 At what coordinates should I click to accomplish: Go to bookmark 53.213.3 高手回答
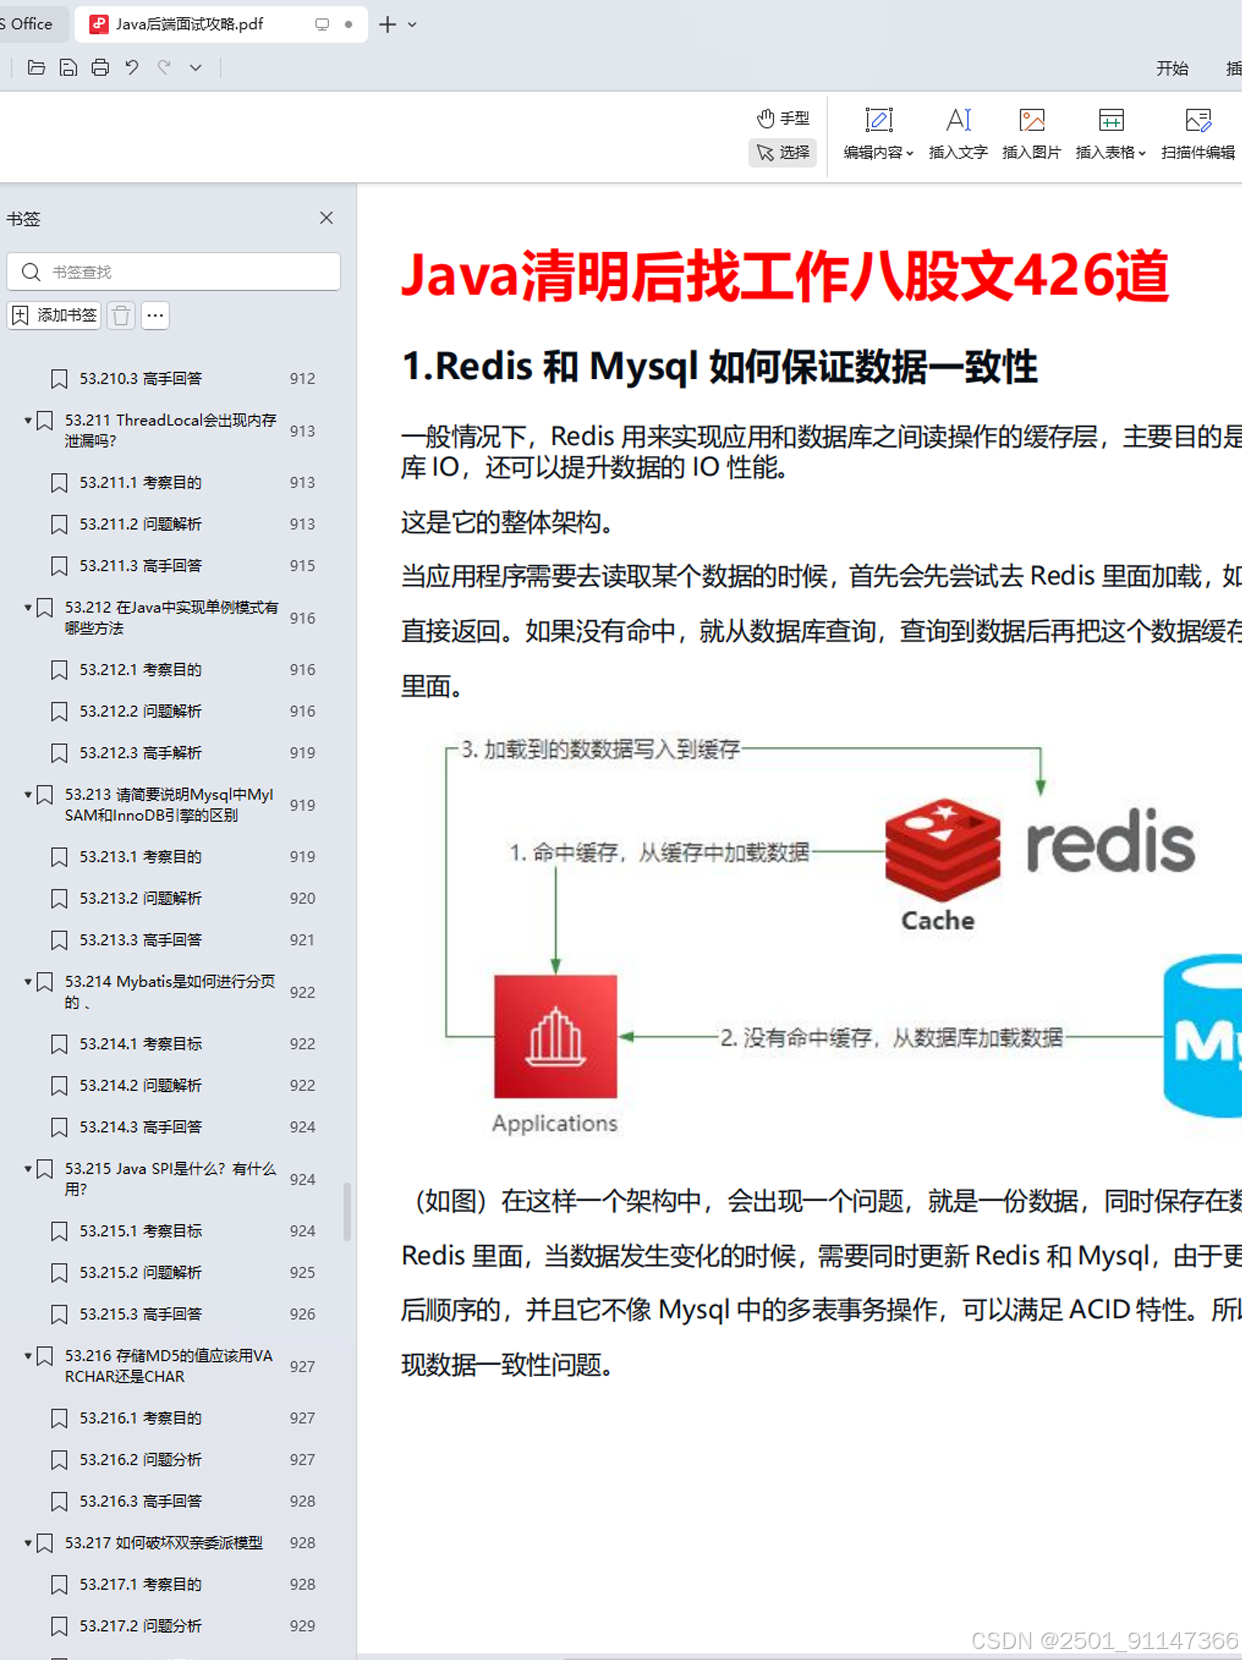click(x=141, y=940)
